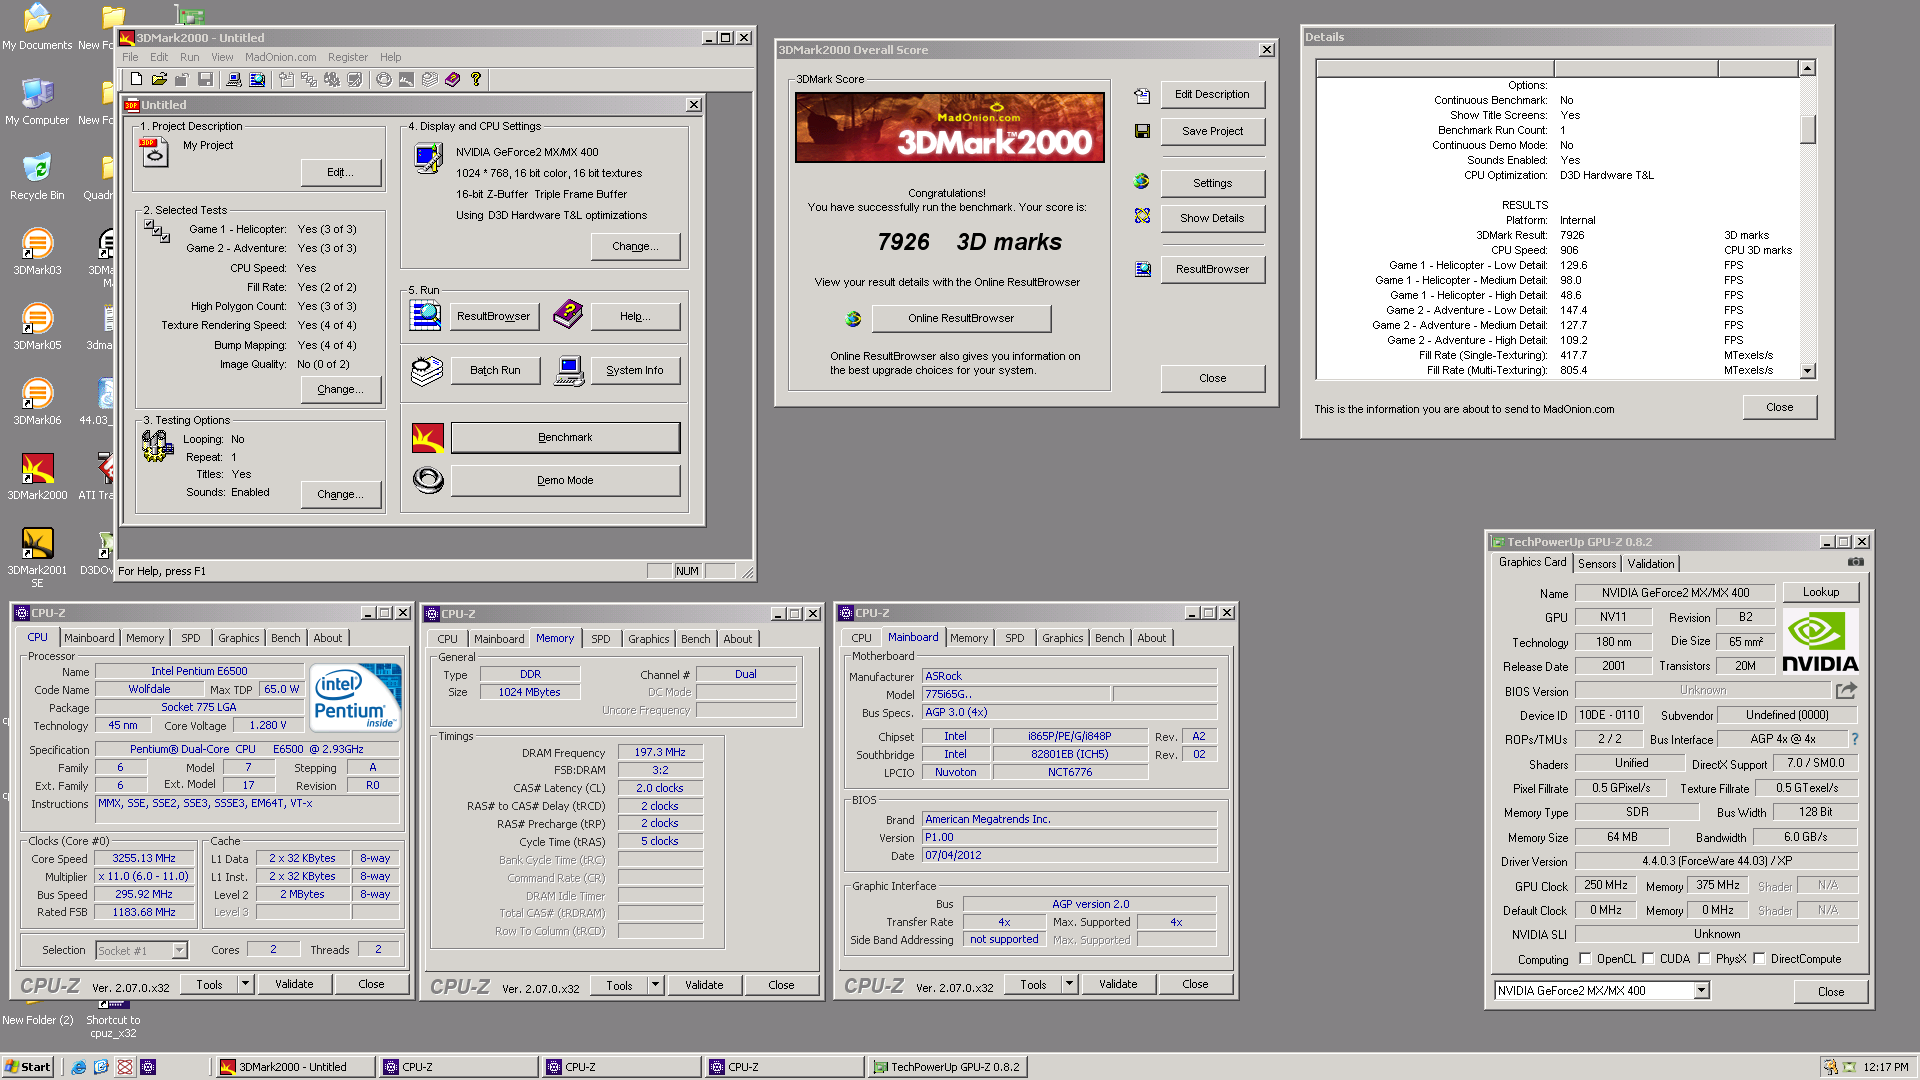Click the Benchmark button in 3DMark2000
Viewport: 1920px width, 1080px height.
(565, 437)
